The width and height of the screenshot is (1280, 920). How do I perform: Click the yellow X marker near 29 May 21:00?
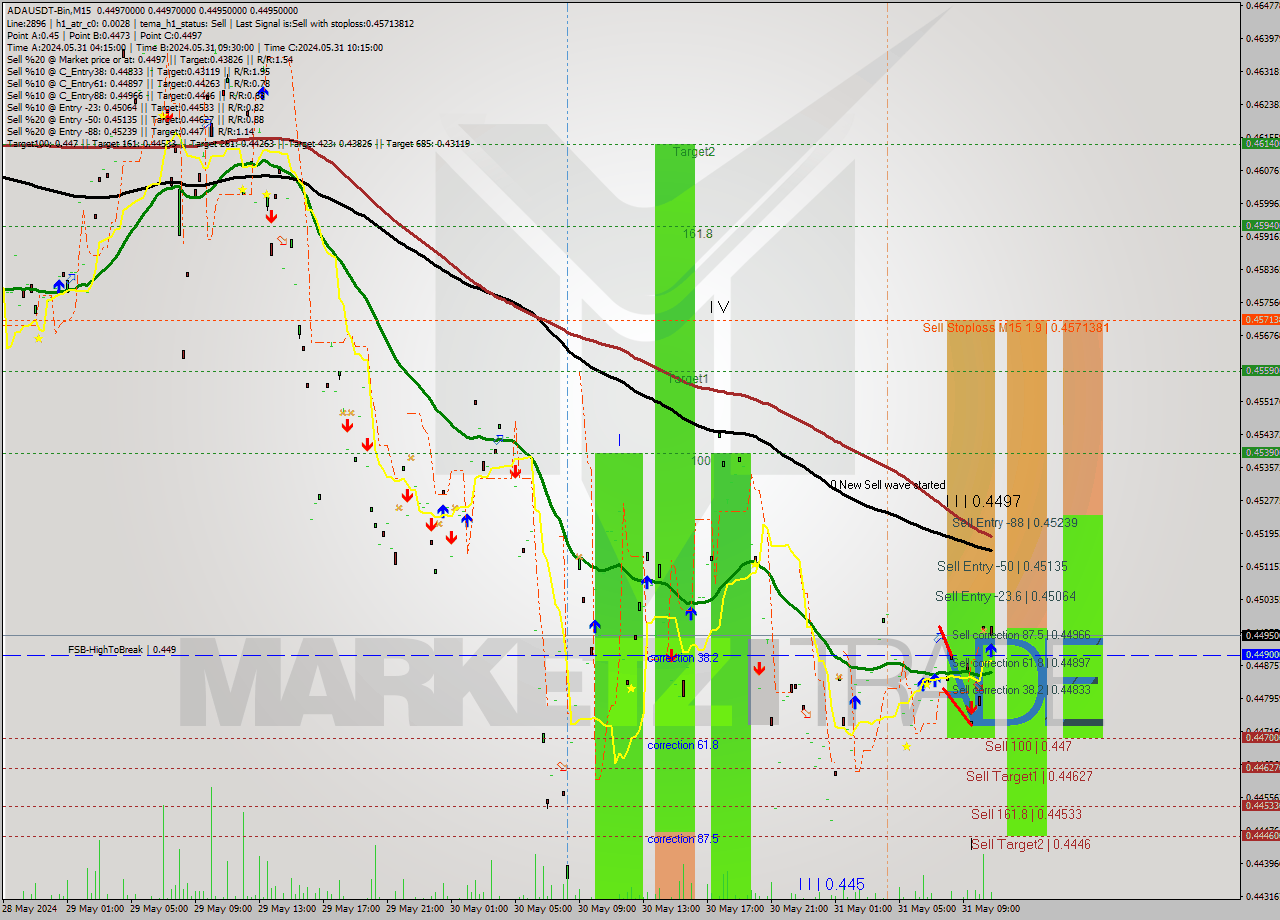pos(398,508)
